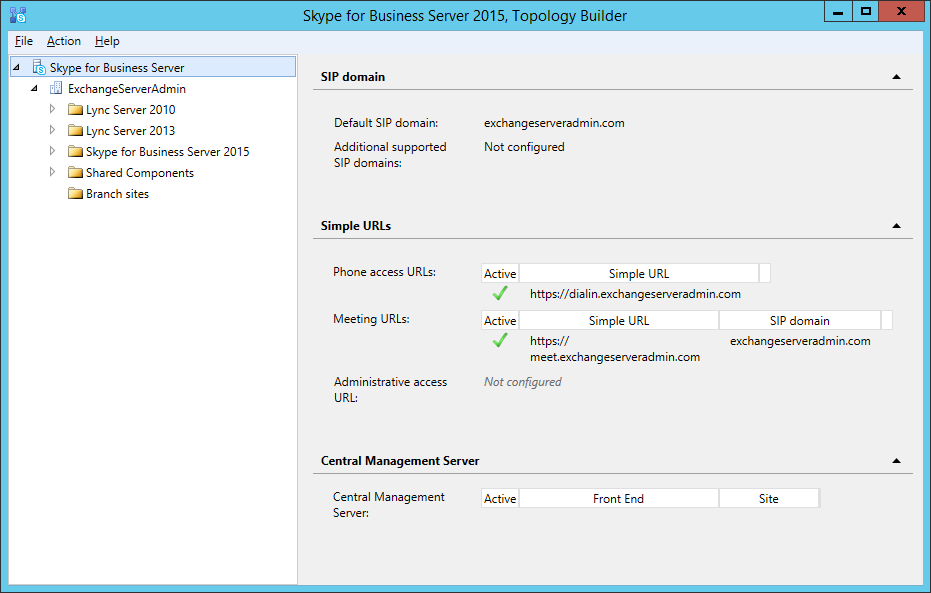This screenshot has width=931, height=593.
Task: Click the Skype for Business Server root icon
Action: click(39, 67)
